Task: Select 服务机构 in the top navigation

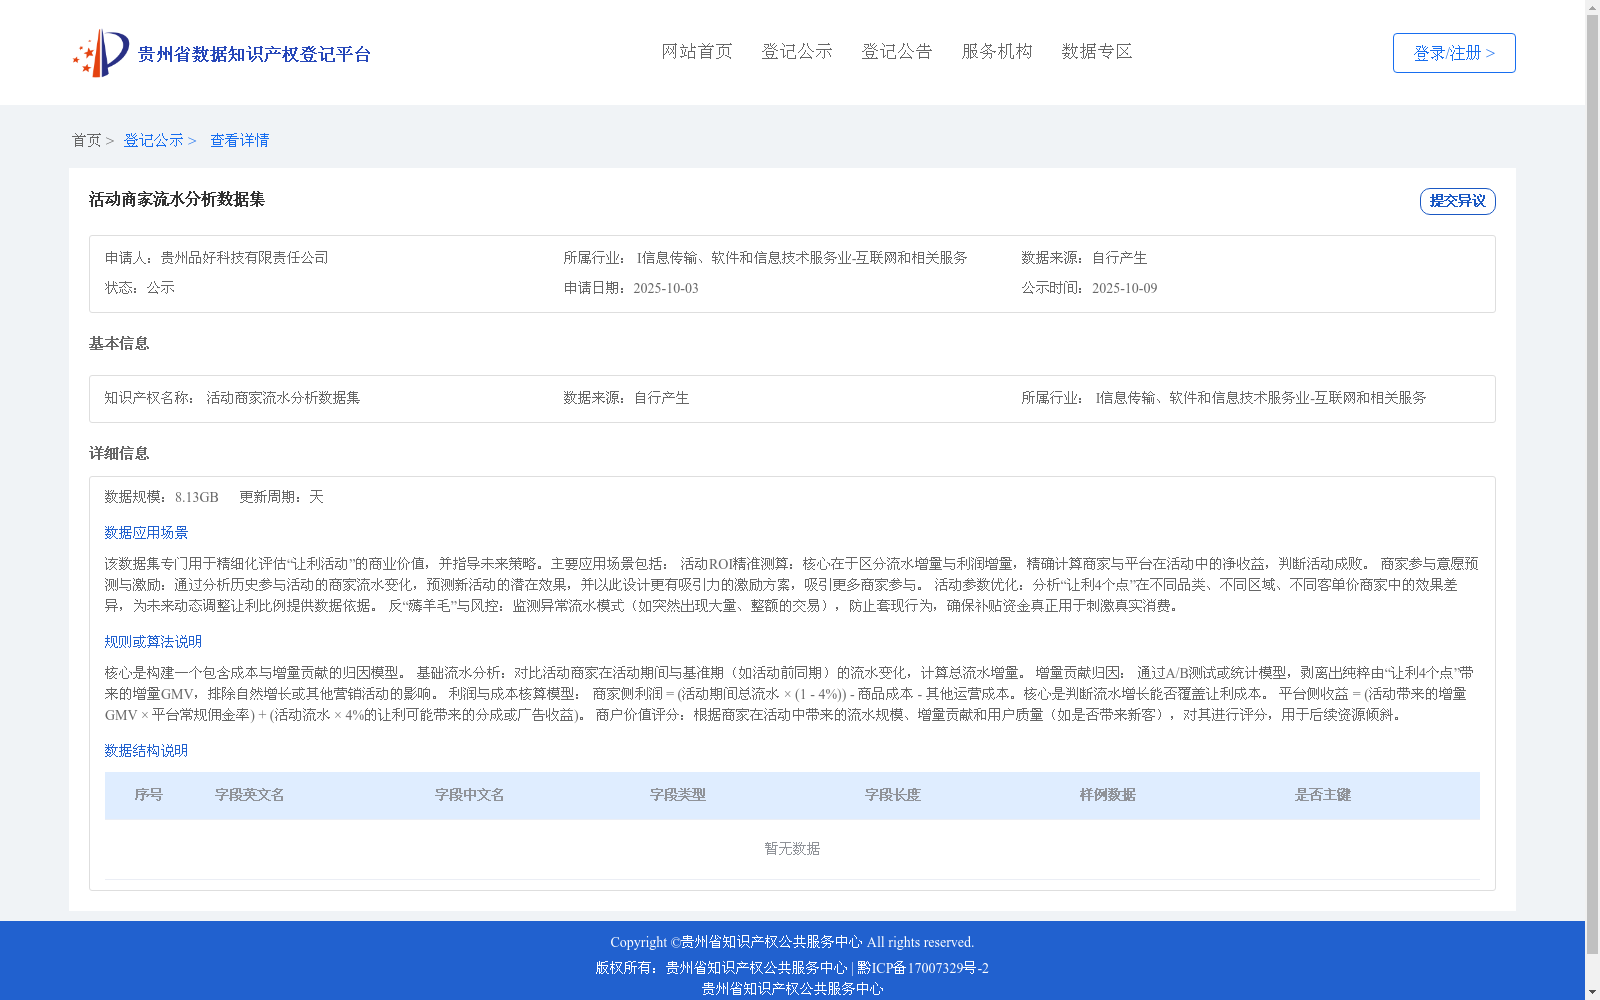Action: point(997,51)
